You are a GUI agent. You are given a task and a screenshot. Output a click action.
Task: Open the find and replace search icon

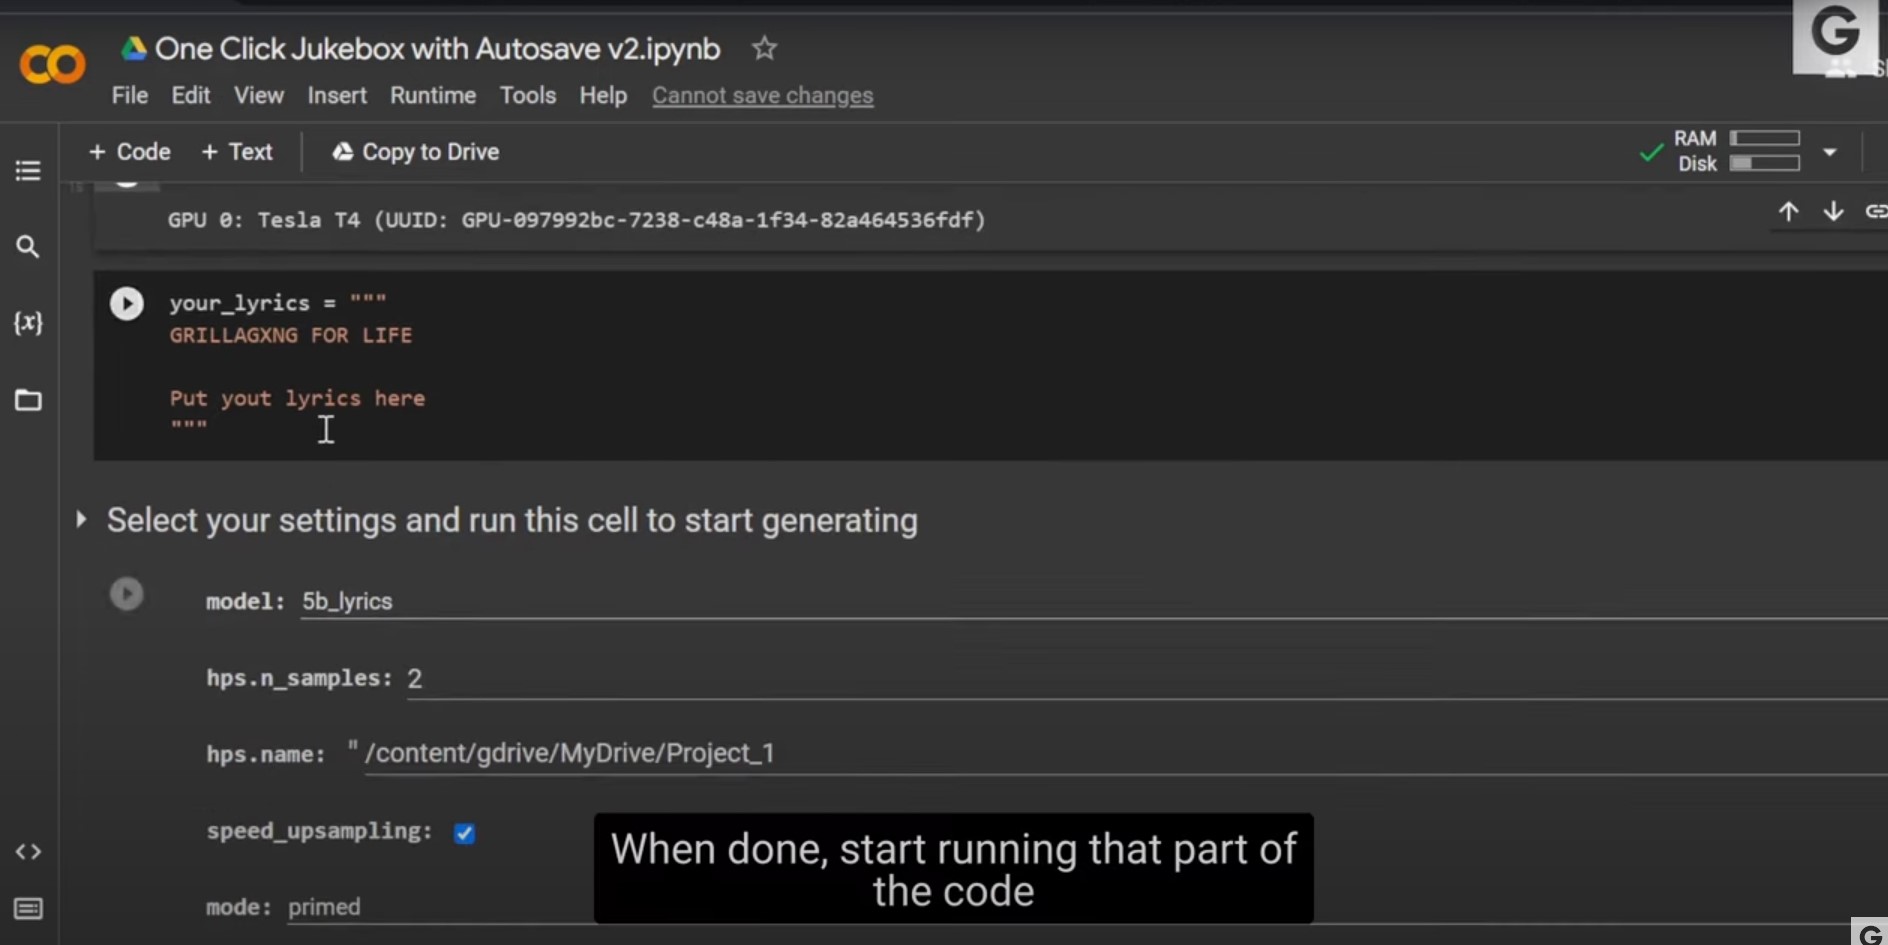(28, 247)
